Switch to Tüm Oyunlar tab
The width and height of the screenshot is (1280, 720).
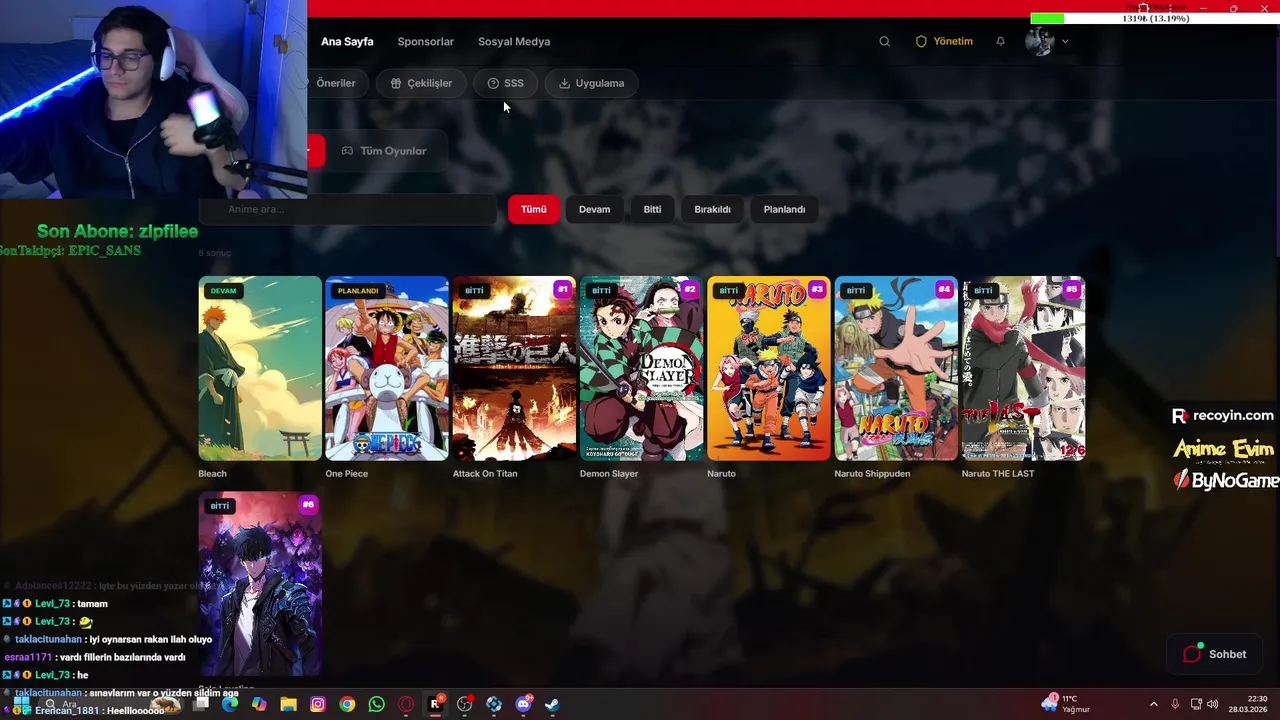(x=384, y=151)
